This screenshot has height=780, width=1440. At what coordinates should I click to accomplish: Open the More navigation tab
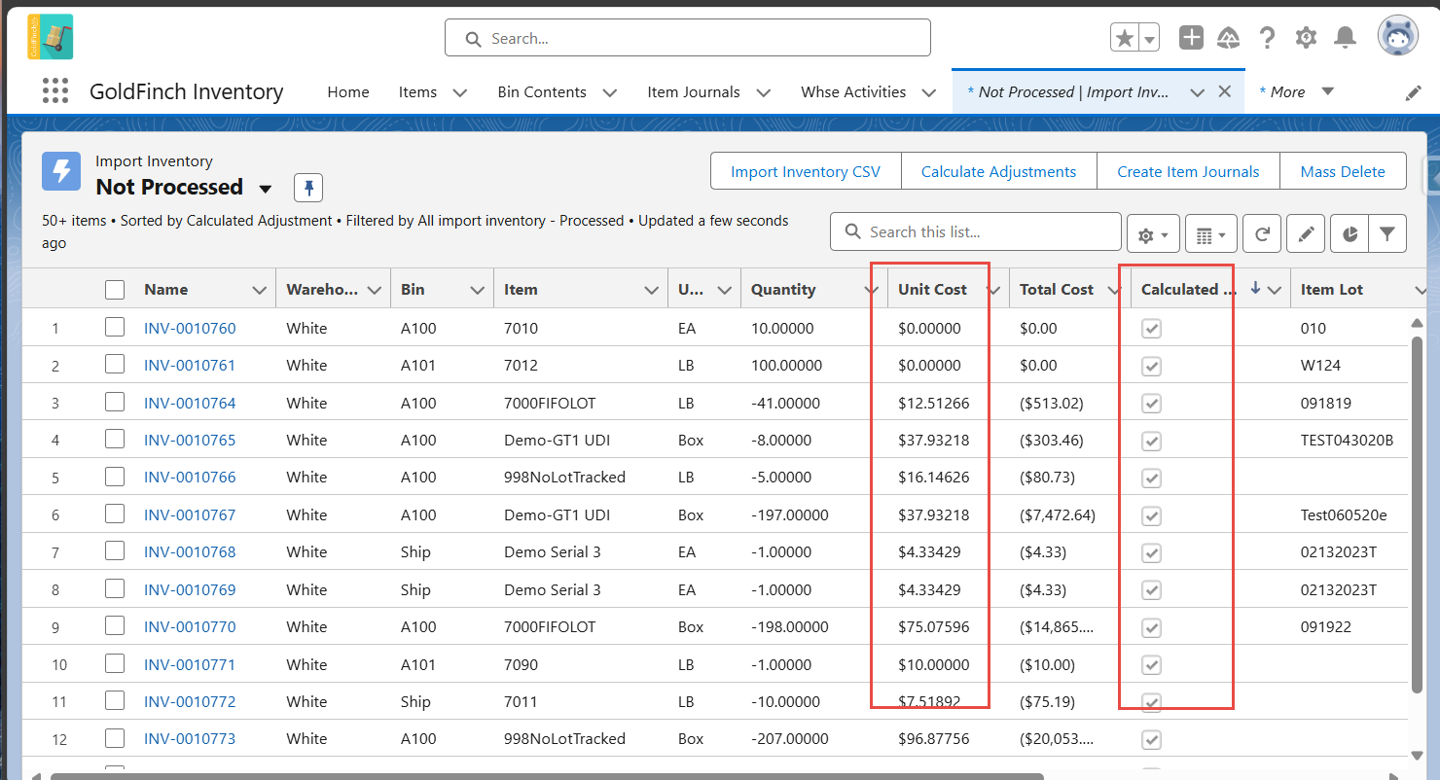pos(1297,92)
